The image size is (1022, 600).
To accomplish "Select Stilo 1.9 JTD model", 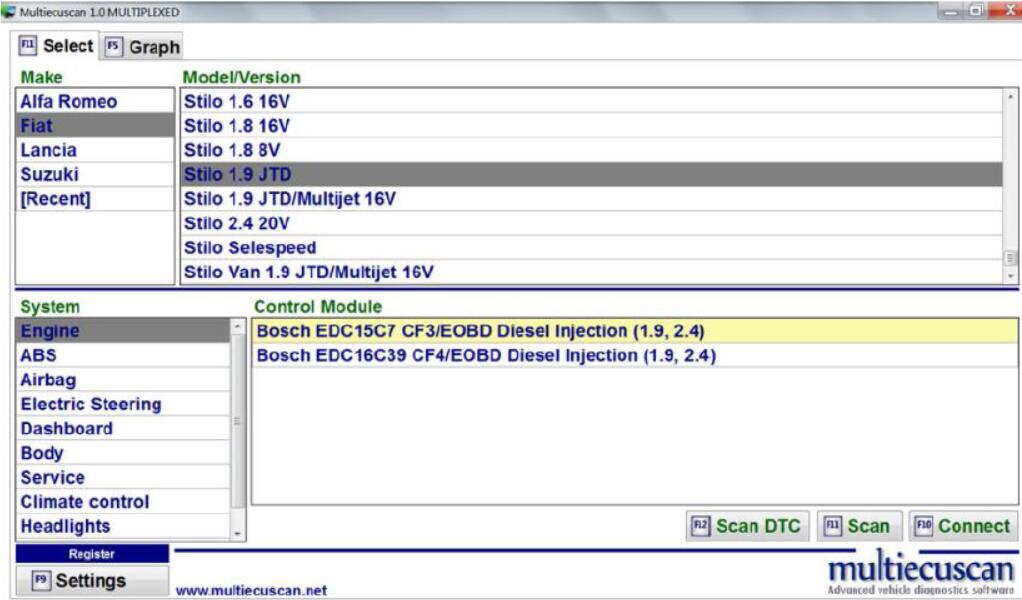I will tap(592, 175).
